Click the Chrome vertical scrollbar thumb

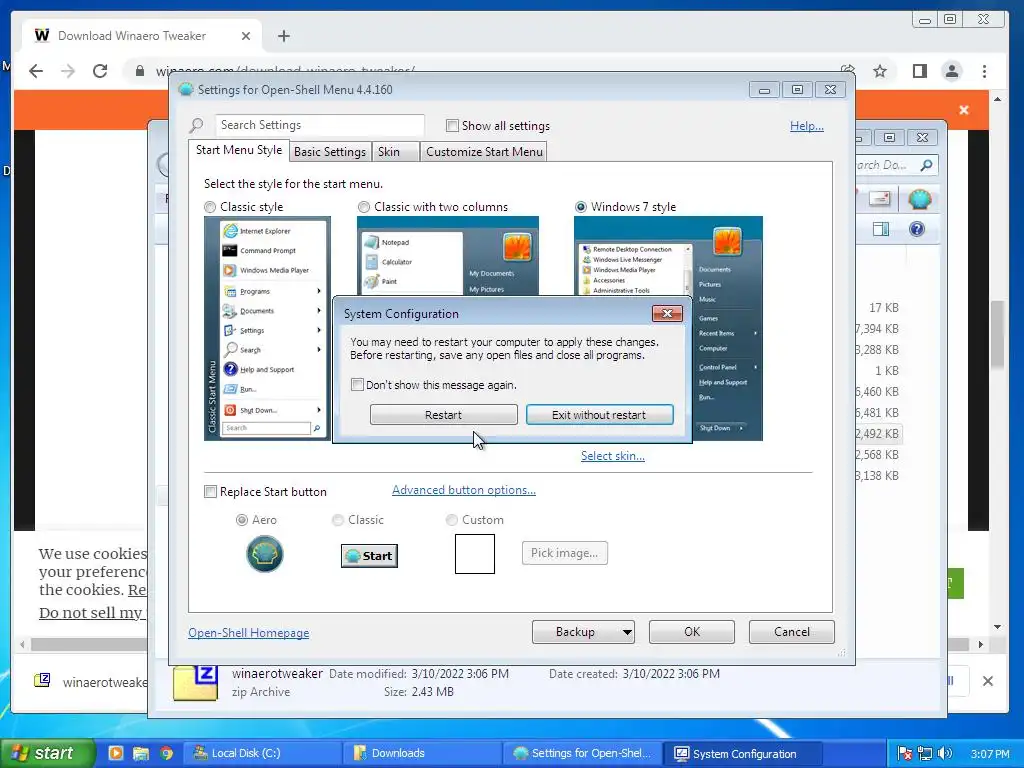pos(997,334)
